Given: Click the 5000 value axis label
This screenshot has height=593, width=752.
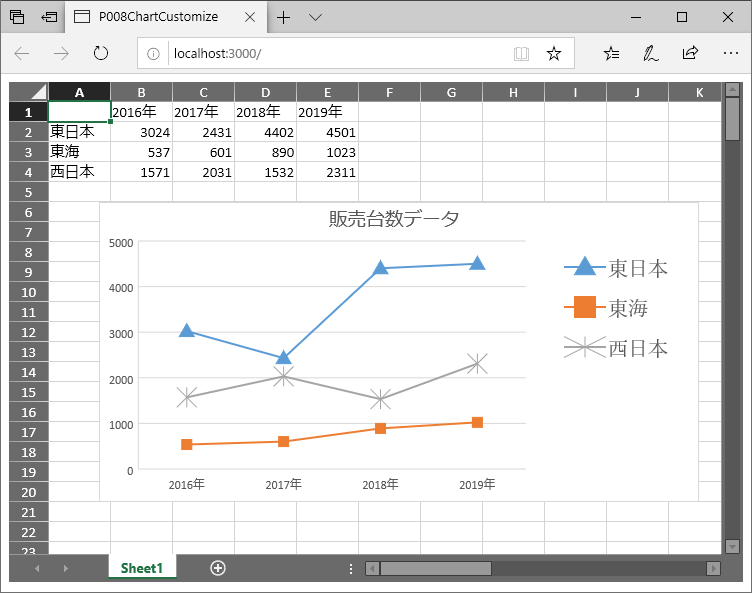Looking at the screenshot, I should pyautogui.click(x=121, y=243).
